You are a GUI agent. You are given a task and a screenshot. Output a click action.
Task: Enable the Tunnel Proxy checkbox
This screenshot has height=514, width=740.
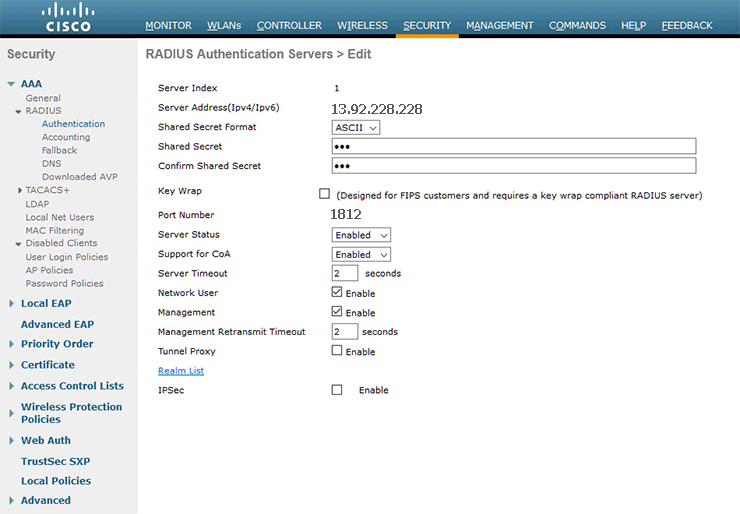tap(337, 351)
